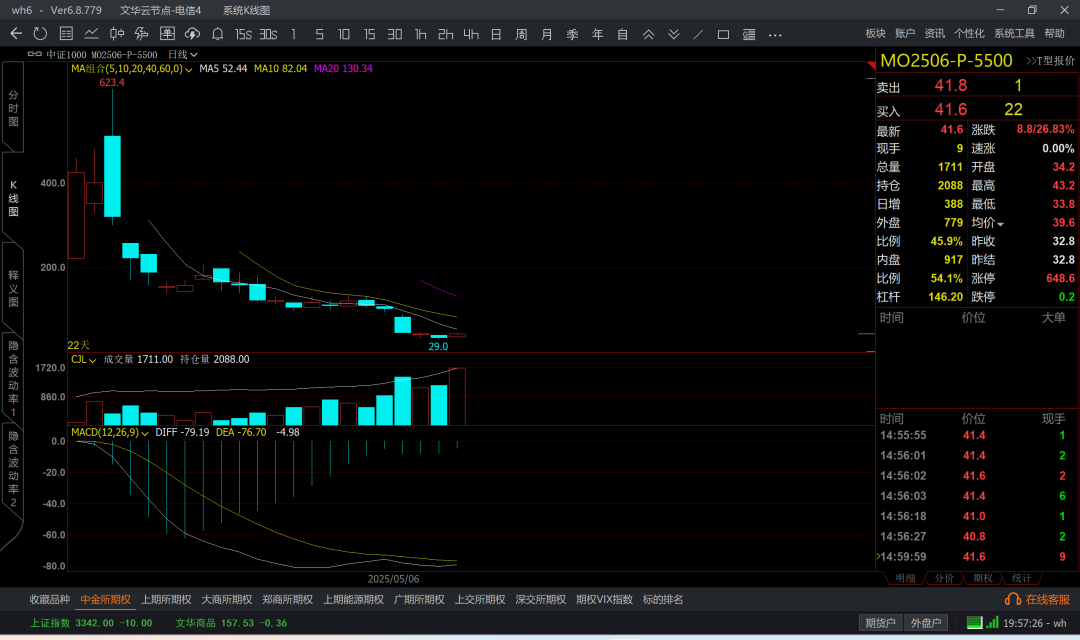Open the 上期所期权 bottom tab
The height and width of the screenshot is (640, 1080).
(166, 599)
